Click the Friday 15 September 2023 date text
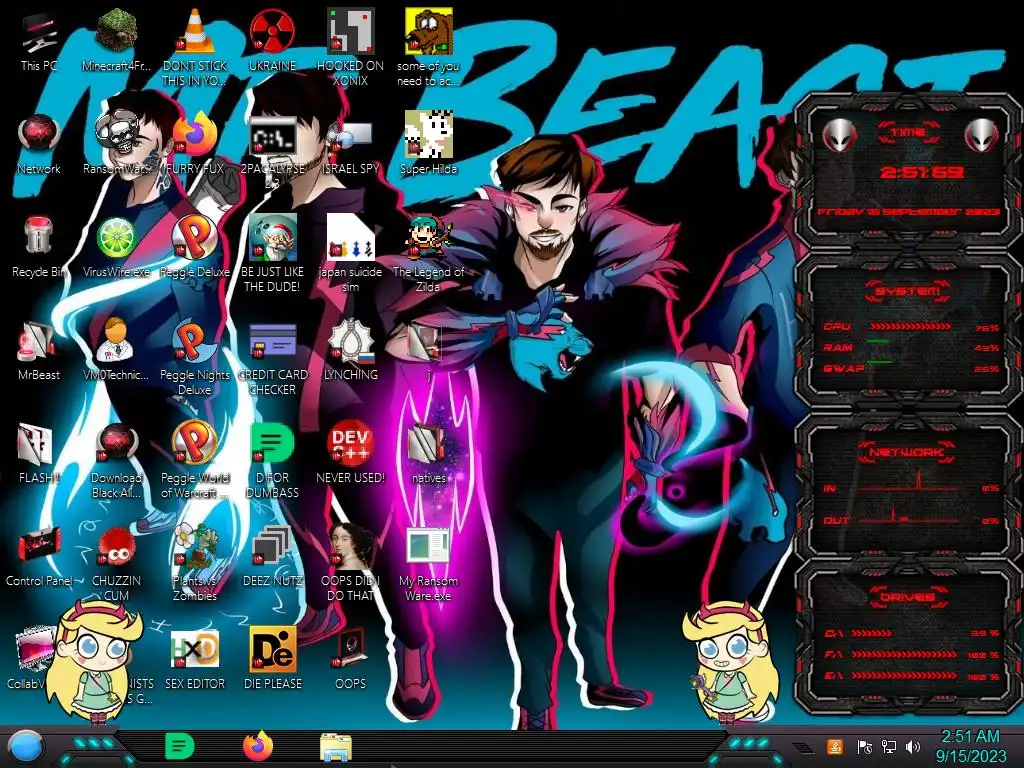1024x768 pixels. pyautogui.click(x=908, y=212)
